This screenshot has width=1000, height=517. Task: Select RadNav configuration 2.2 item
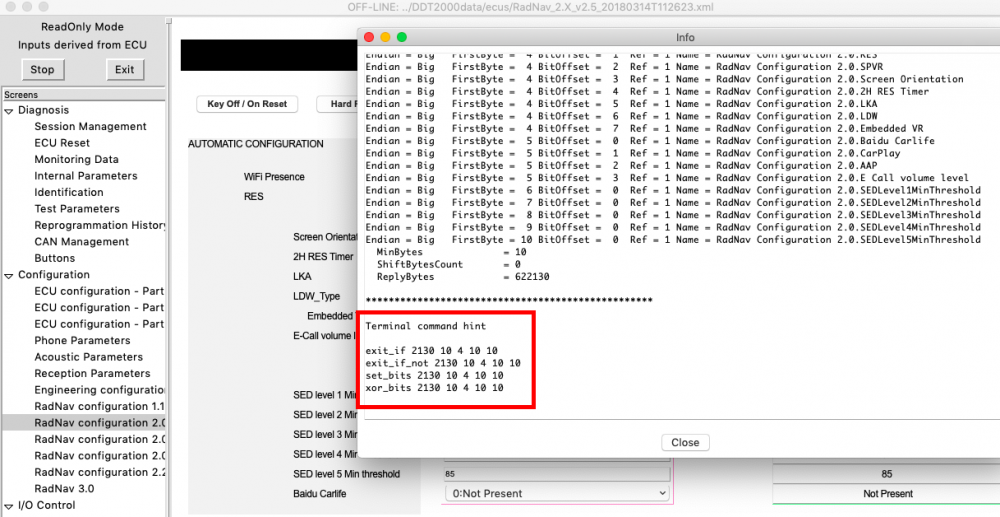click(99, 472)
